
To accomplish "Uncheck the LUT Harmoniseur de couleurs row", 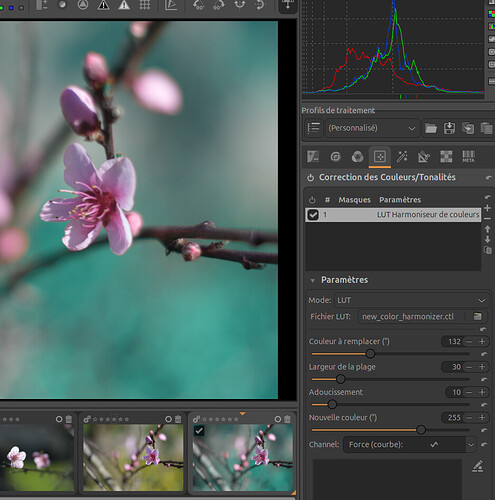I will [x=313, y=215].
